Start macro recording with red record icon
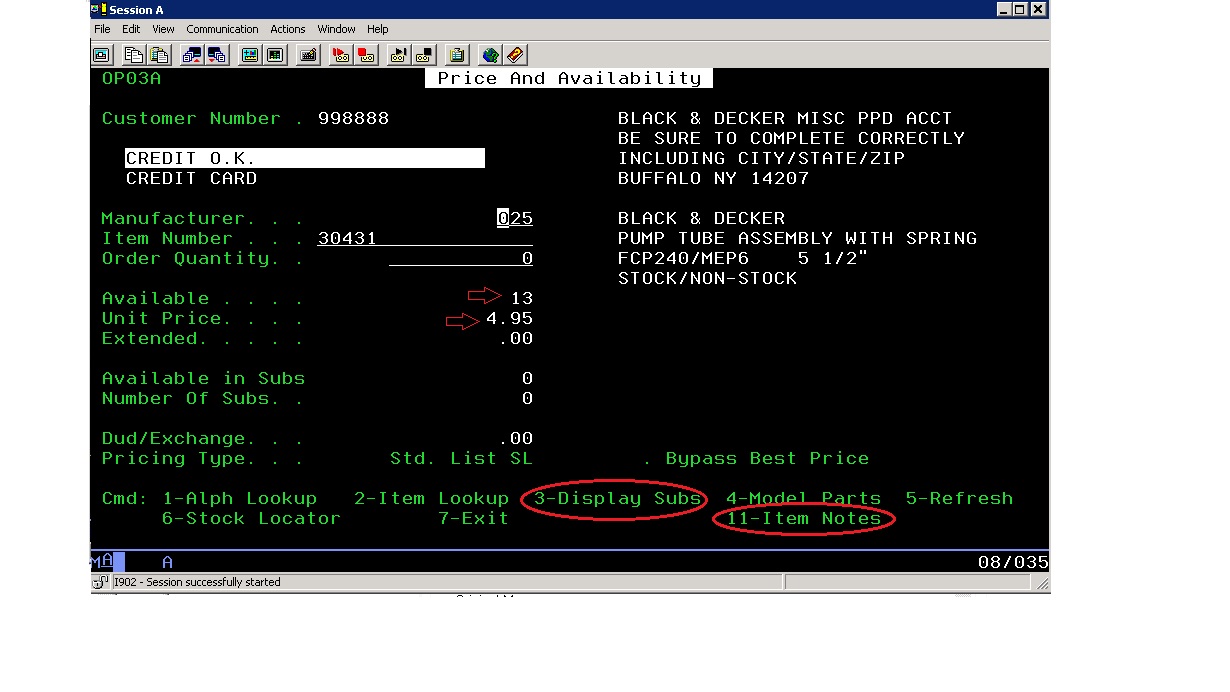This screenshot has height=692, width=1230. click(x=342, y=55)
